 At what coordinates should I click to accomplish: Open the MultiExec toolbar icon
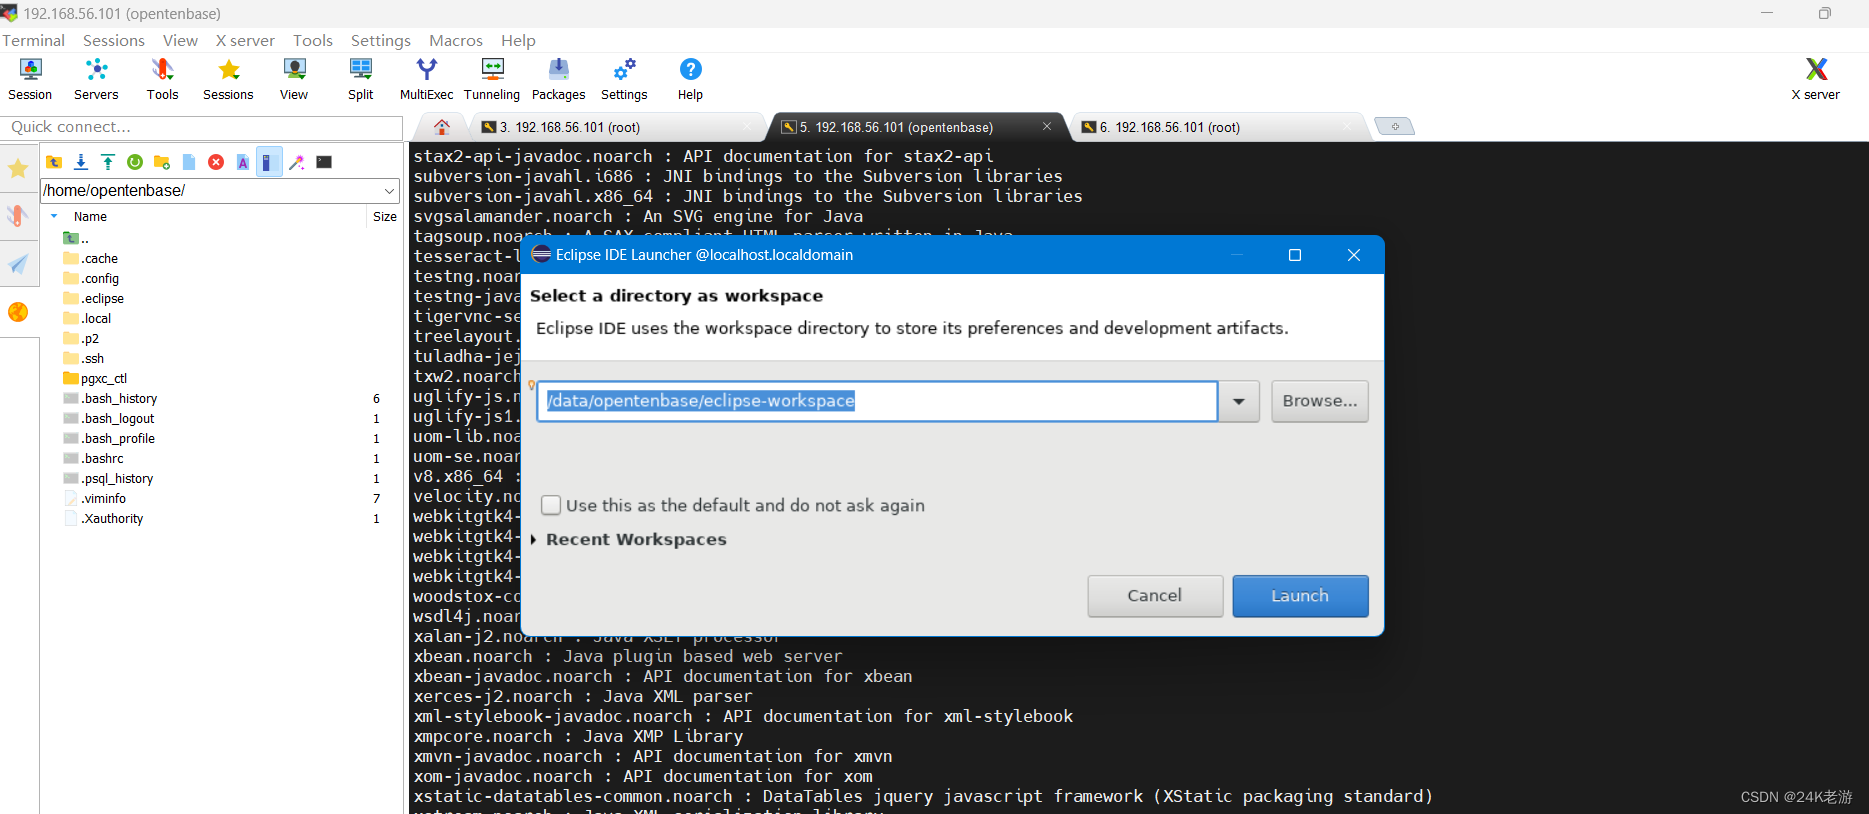click(426, 79)
